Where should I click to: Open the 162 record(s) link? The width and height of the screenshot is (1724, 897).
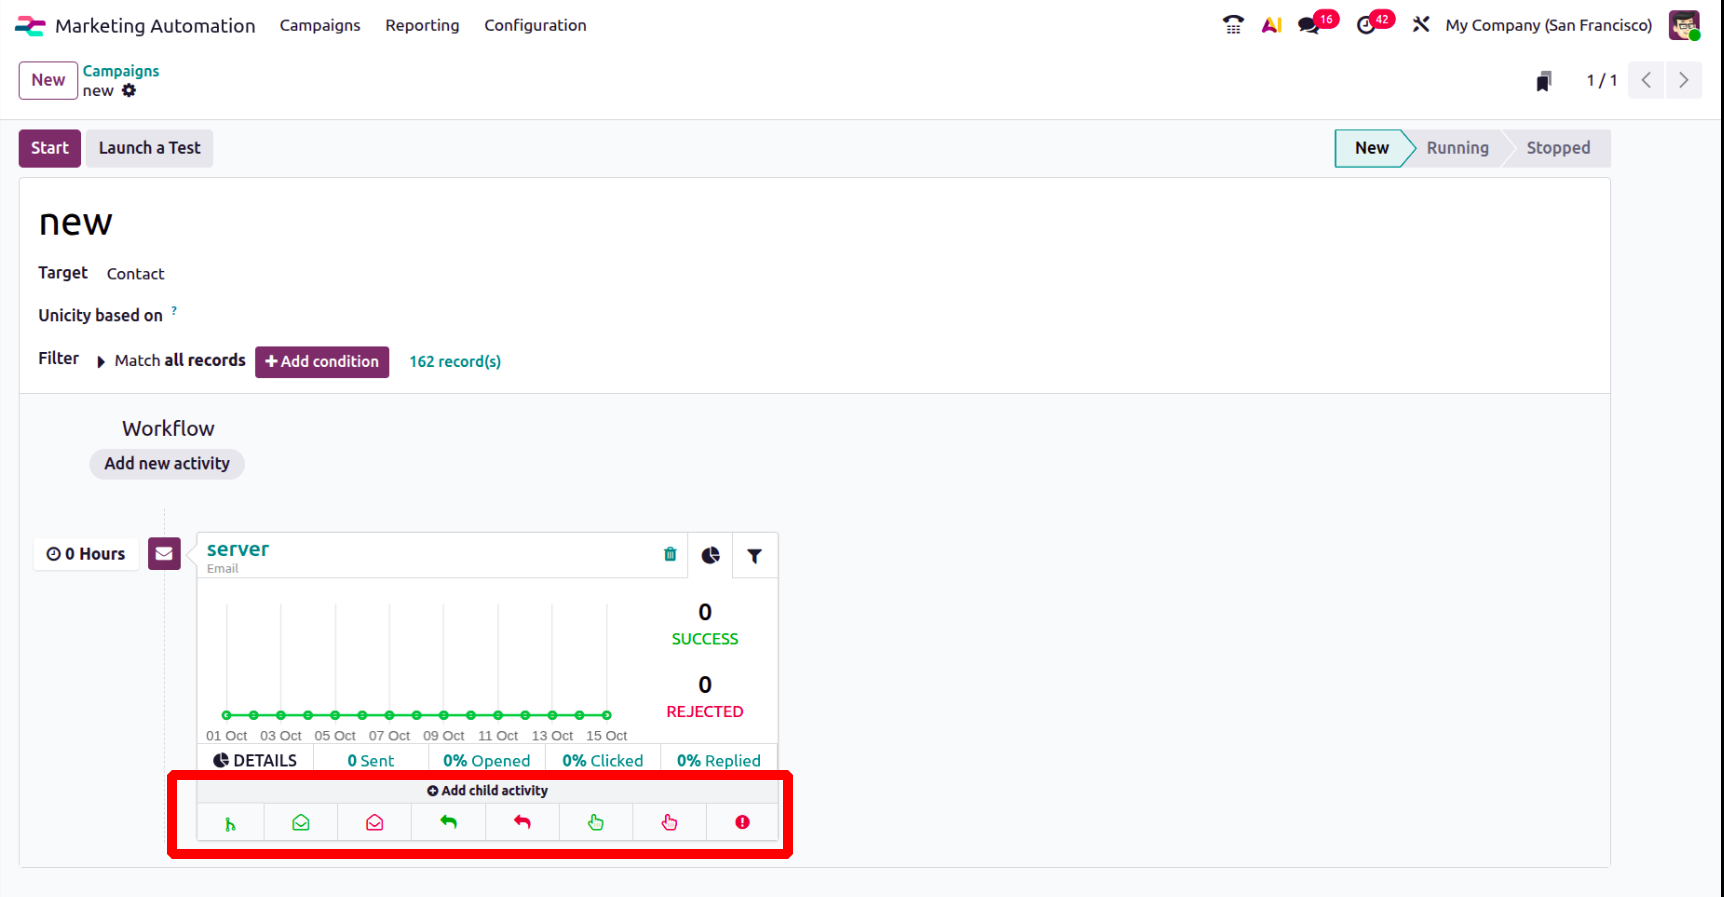click(x=455, y=362)
